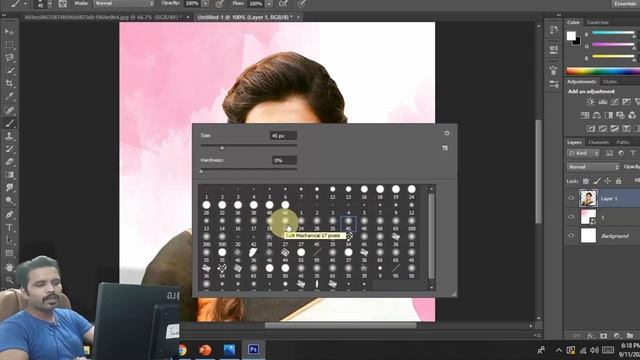Hide Layer 1 visibility eye
Viewport: 640px width, 360px height.
(x=571, y=198)
